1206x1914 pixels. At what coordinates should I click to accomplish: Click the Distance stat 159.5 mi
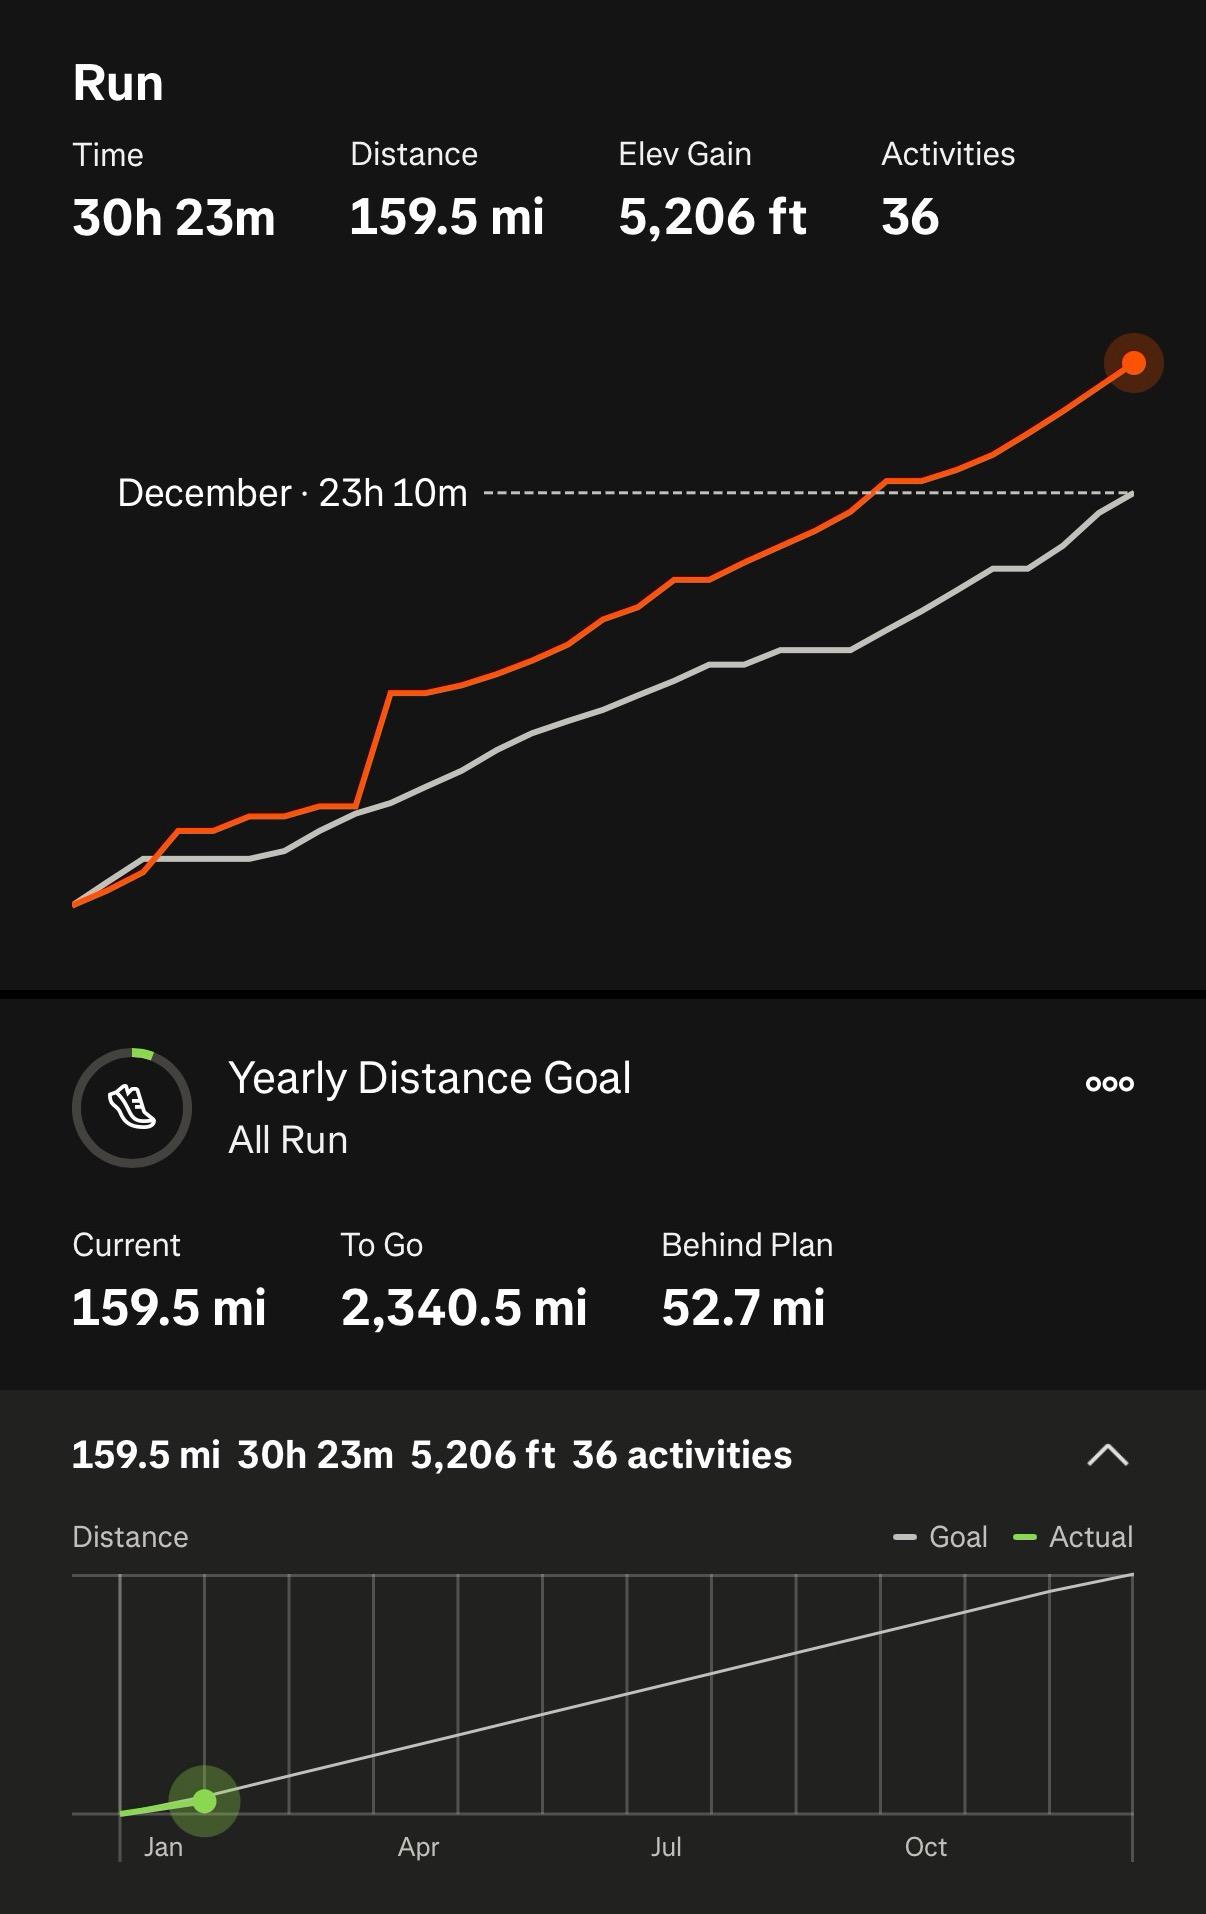pos(446,217)
